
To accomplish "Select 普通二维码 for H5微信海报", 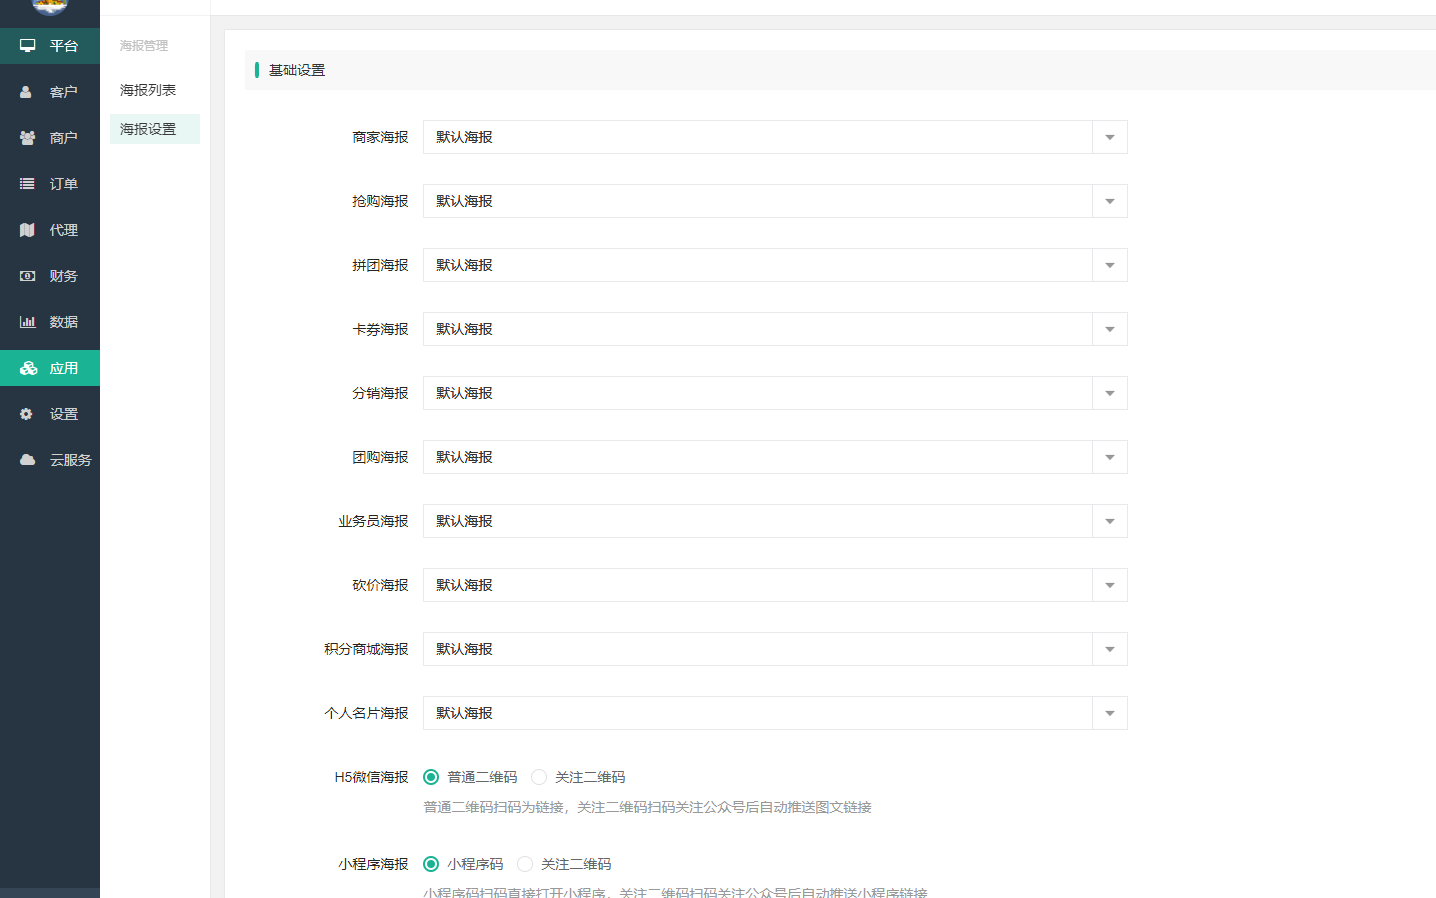I will tap(431, 777).
